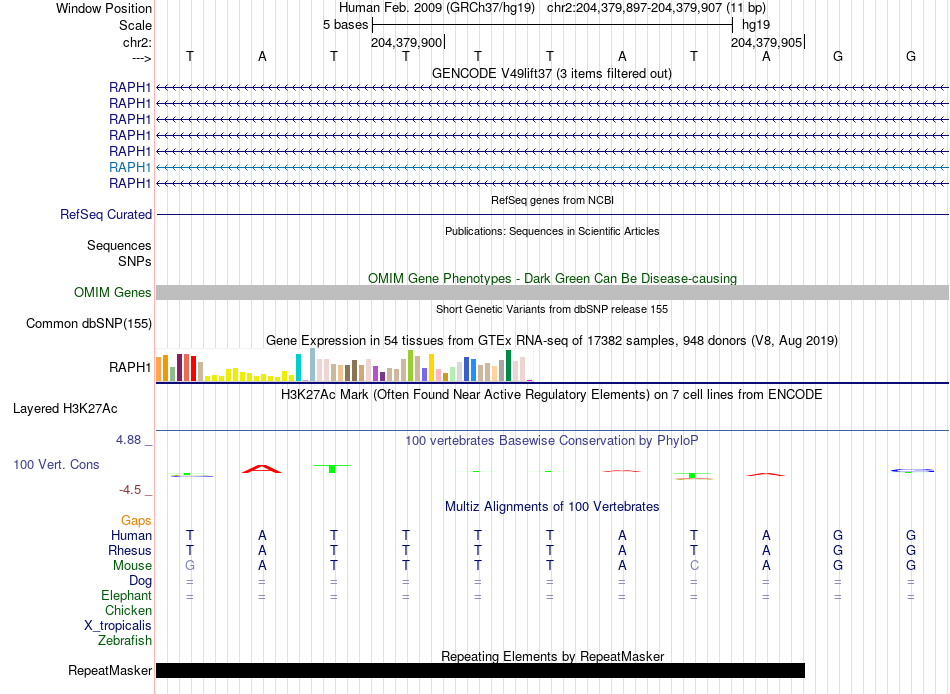The width and height of the screenshot is (950, 694).
Task: Open Publications: Sequences in Scientific Articles title
Action: [x=552, y=231]
